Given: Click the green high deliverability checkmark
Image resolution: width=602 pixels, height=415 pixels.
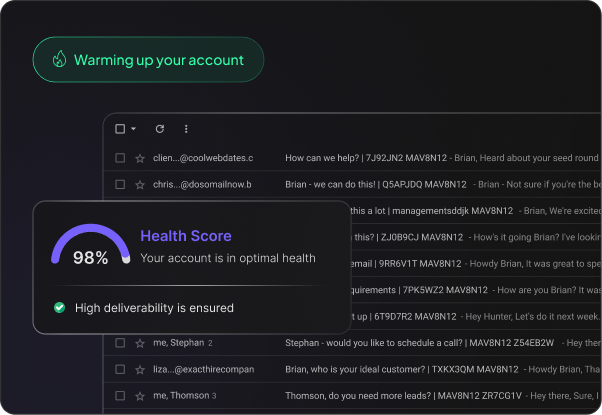Looking at the screenshot, I should (59, 308).
